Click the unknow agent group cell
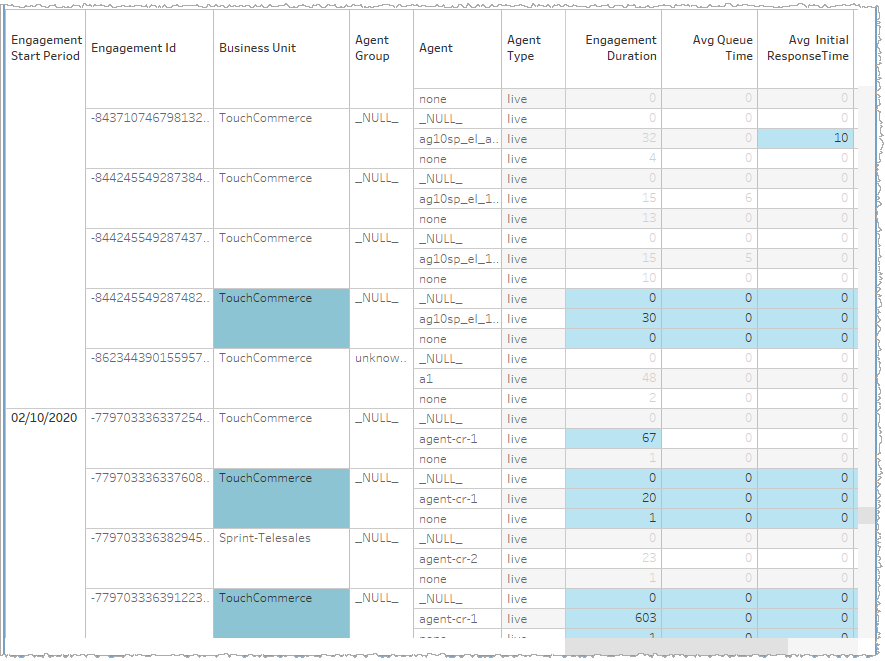 tap(379, 358)
